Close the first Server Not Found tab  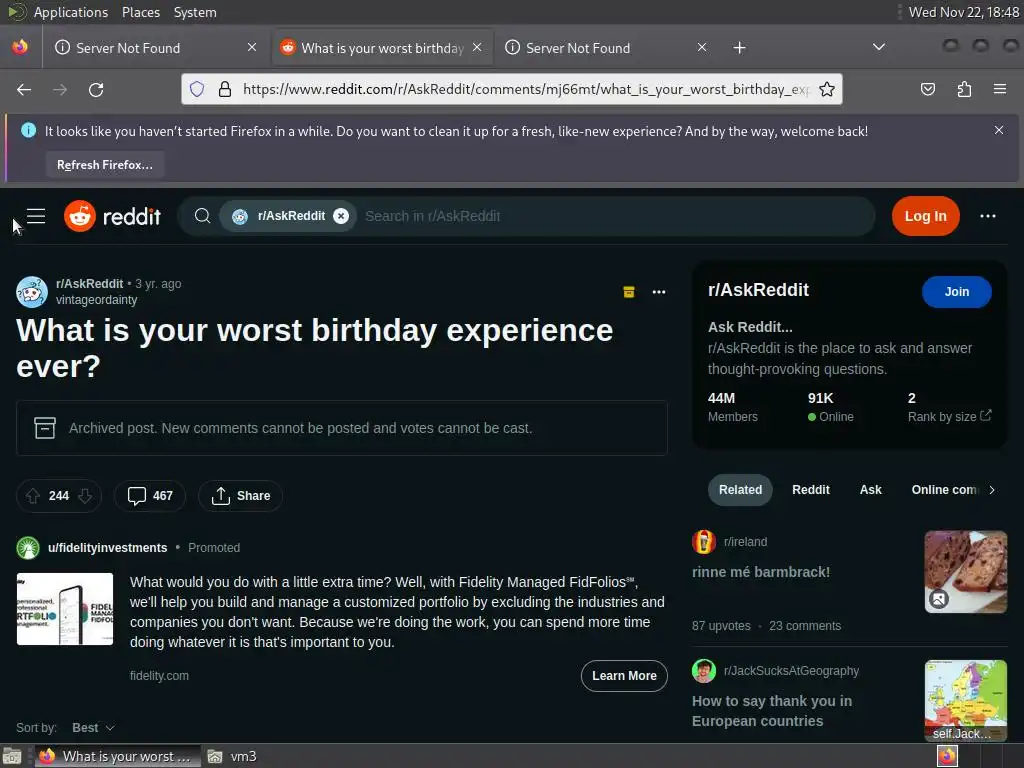coord(252,48)
